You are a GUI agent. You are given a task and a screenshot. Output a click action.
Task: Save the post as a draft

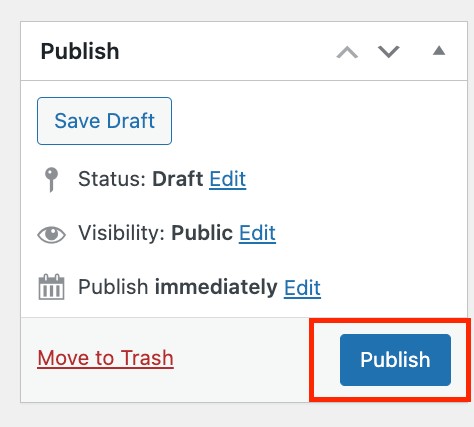104,121
